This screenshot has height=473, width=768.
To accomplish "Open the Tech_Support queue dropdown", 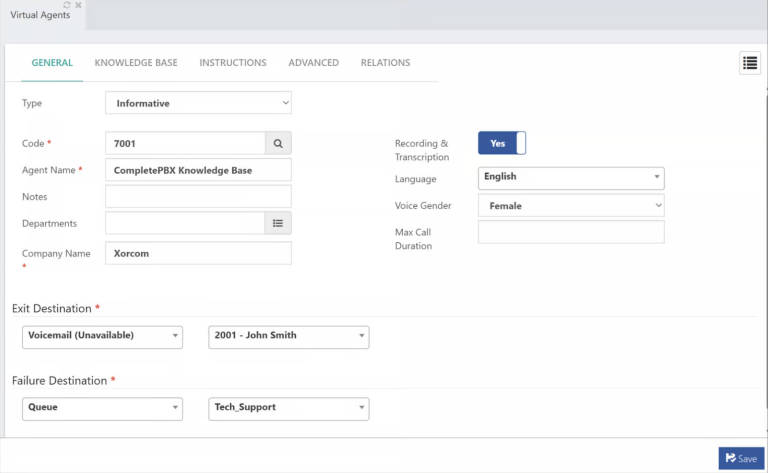I will click(x=288, y=408).
